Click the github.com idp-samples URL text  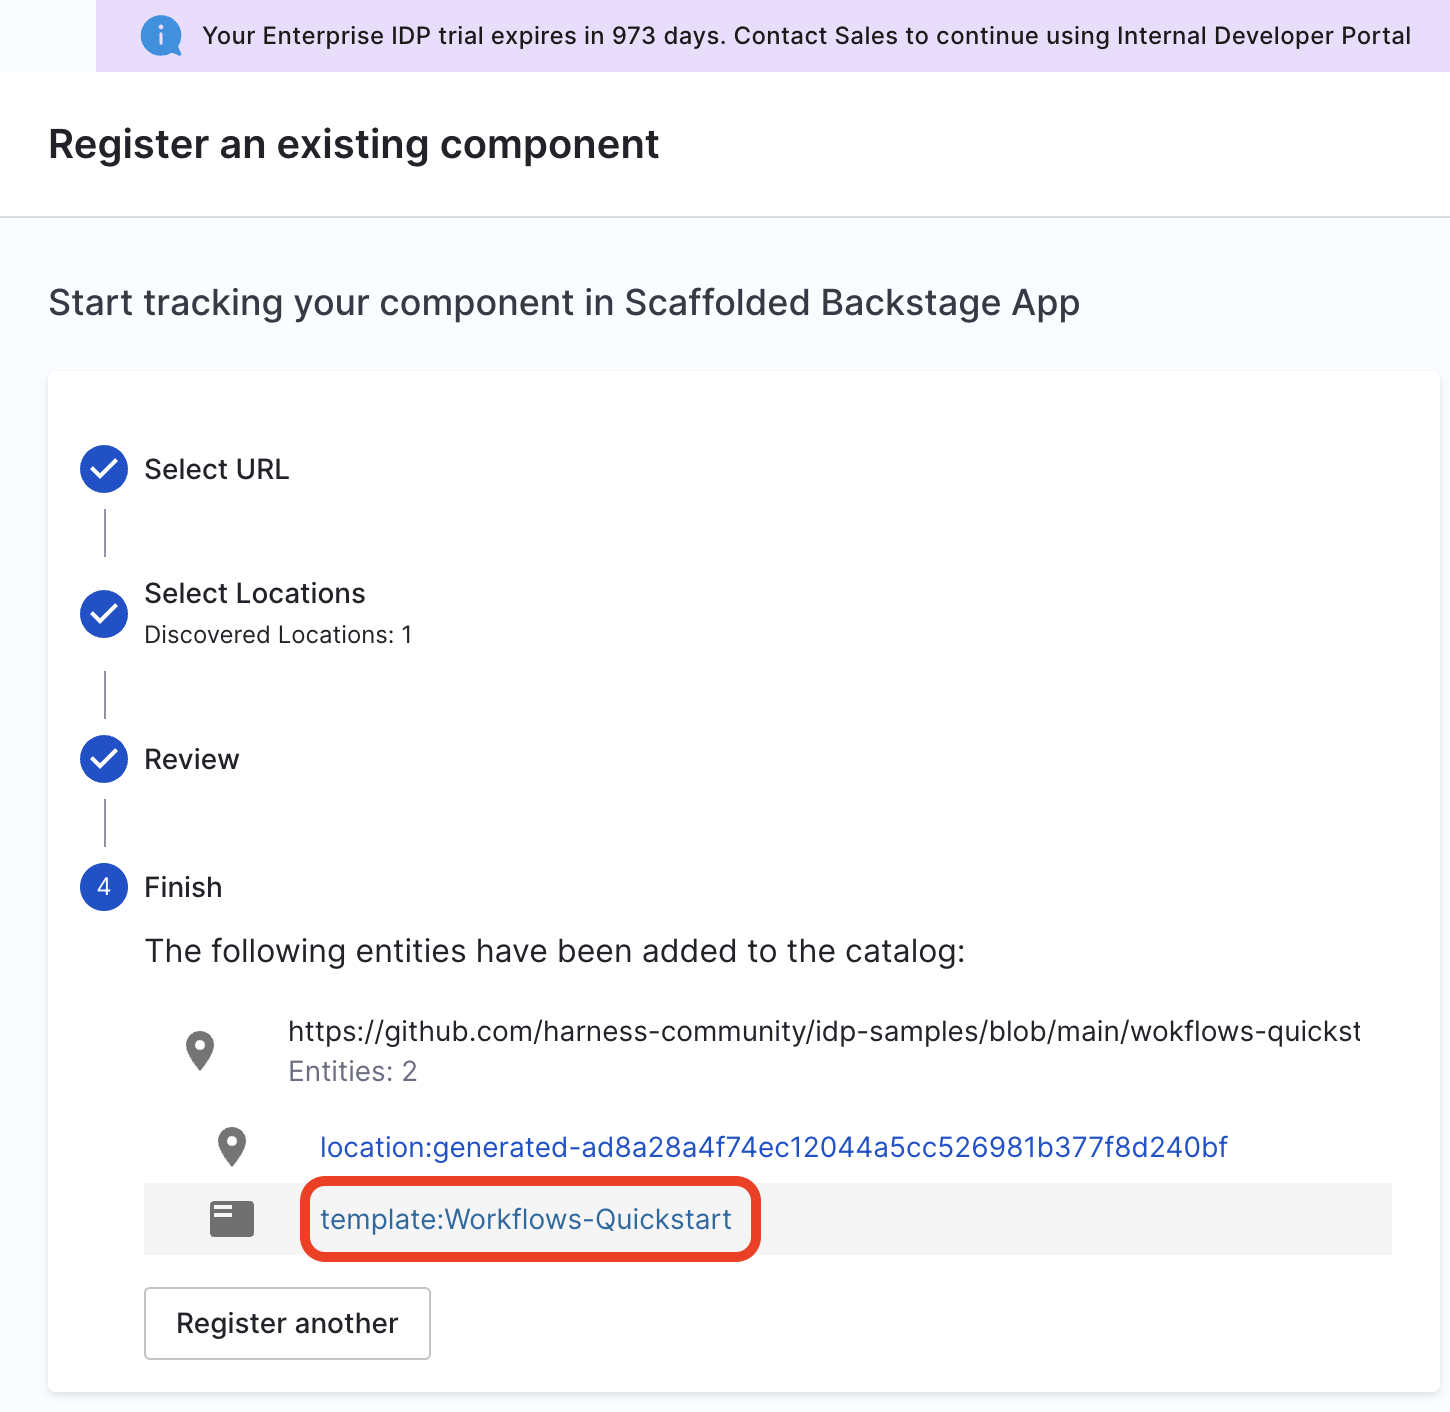824,1031
